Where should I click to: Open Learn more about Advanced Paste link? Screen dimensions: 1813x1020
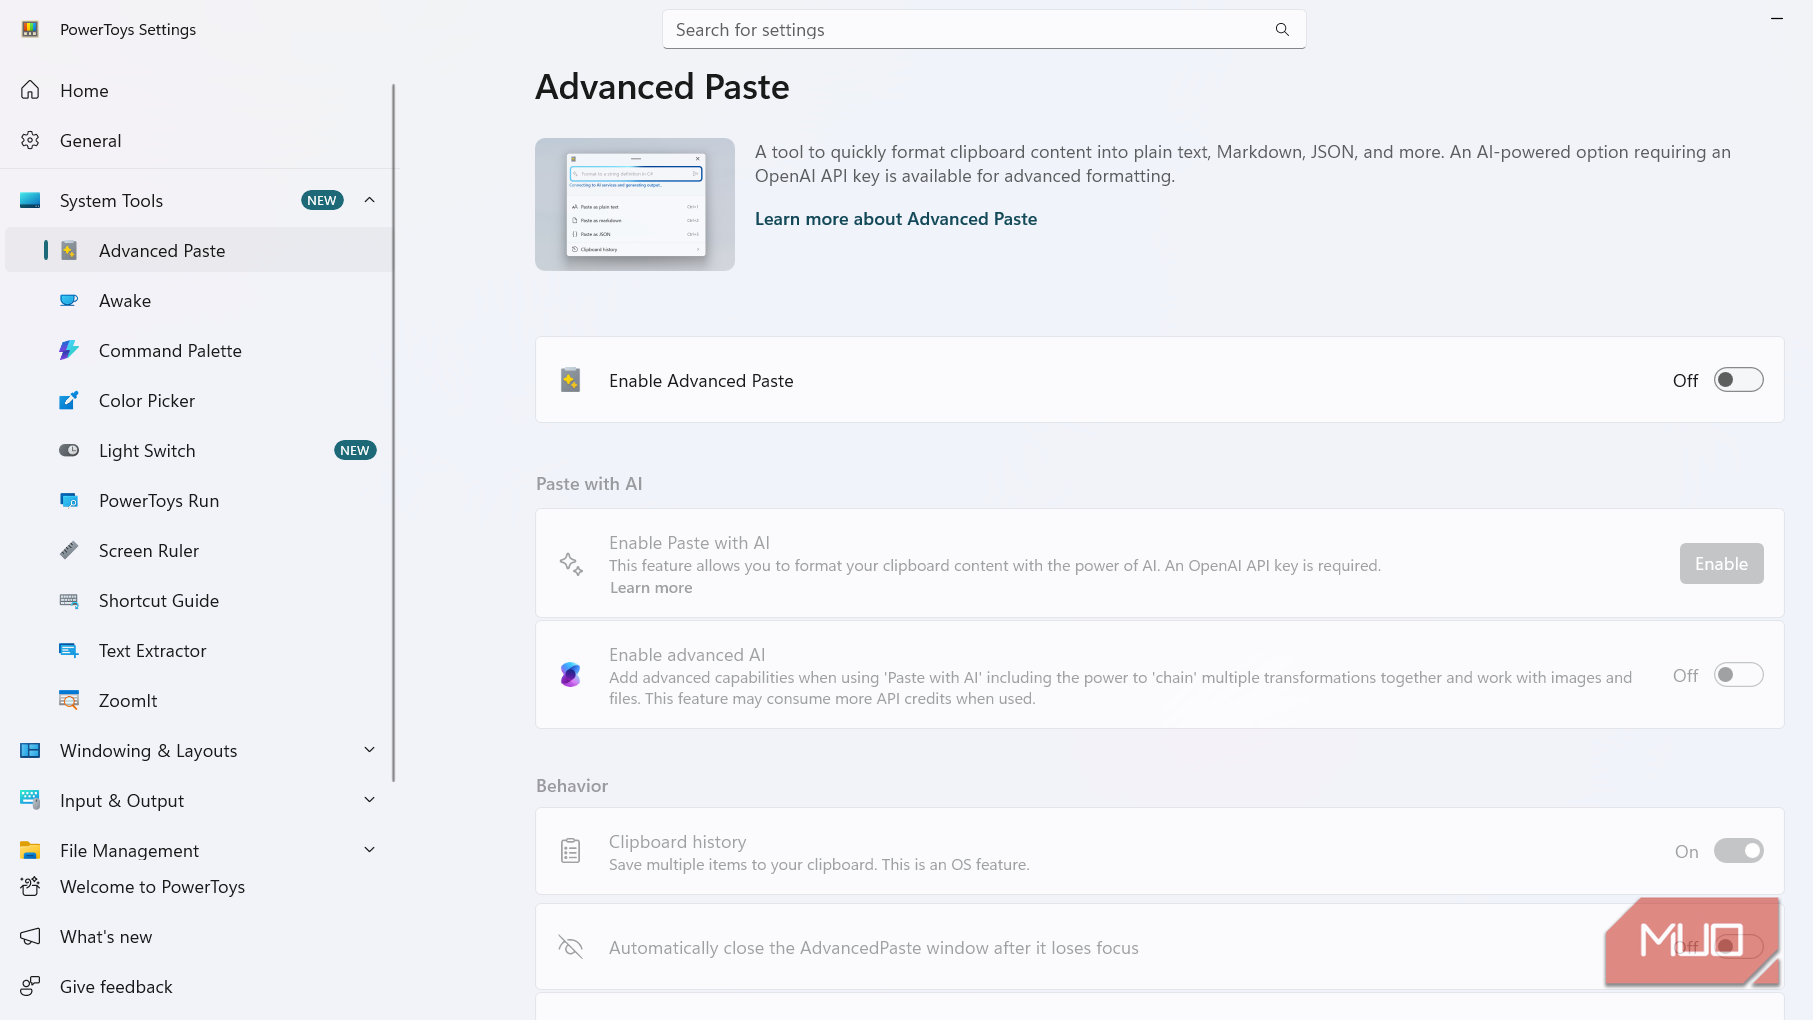click(895, 219)
